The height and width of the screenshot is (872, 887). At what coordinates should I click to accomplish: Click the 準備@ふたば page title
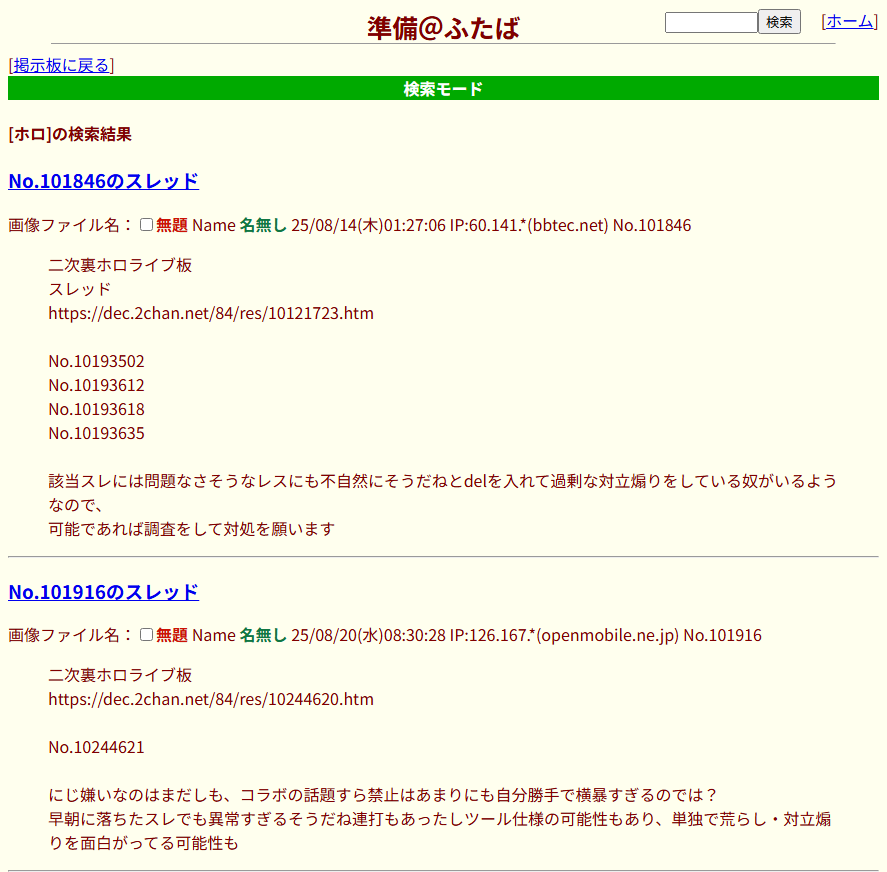tap(443, 27)
